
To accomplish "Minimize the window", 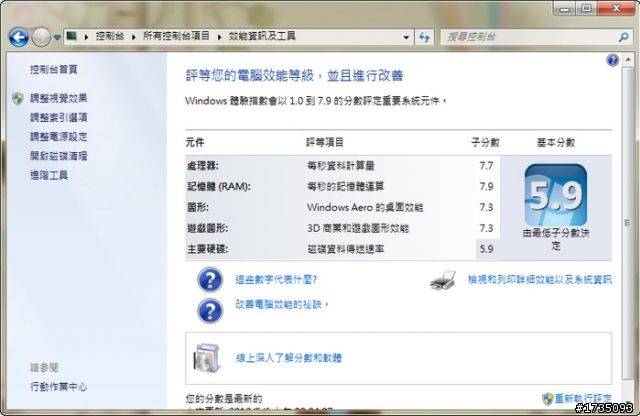I will (x=564, y=8).
